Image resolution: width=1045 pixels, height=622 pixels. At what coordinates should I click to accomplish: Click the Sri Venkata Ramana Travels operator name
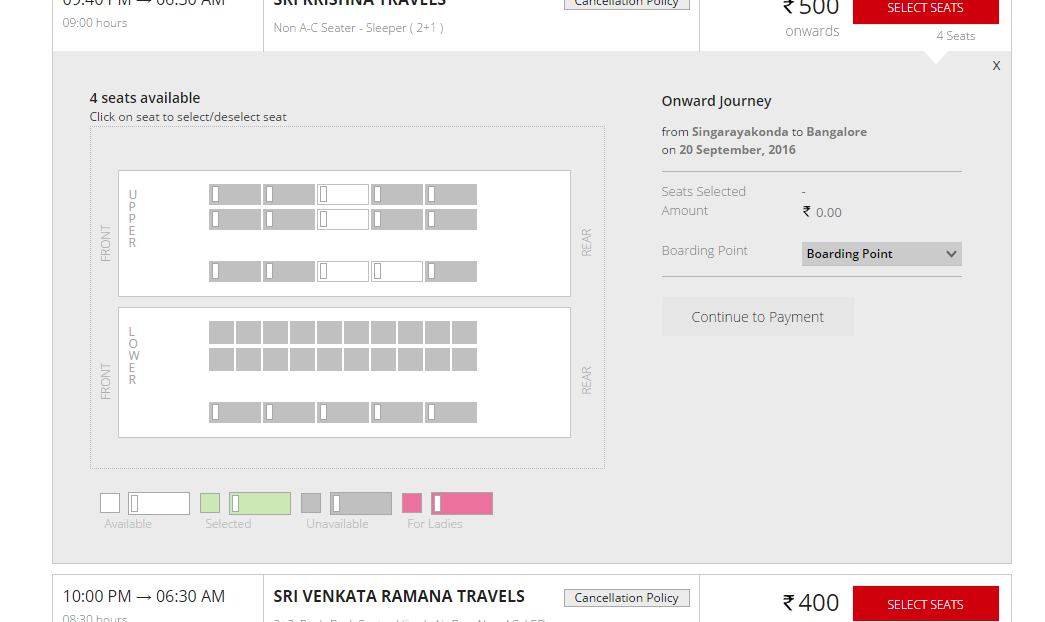(399, 596)
